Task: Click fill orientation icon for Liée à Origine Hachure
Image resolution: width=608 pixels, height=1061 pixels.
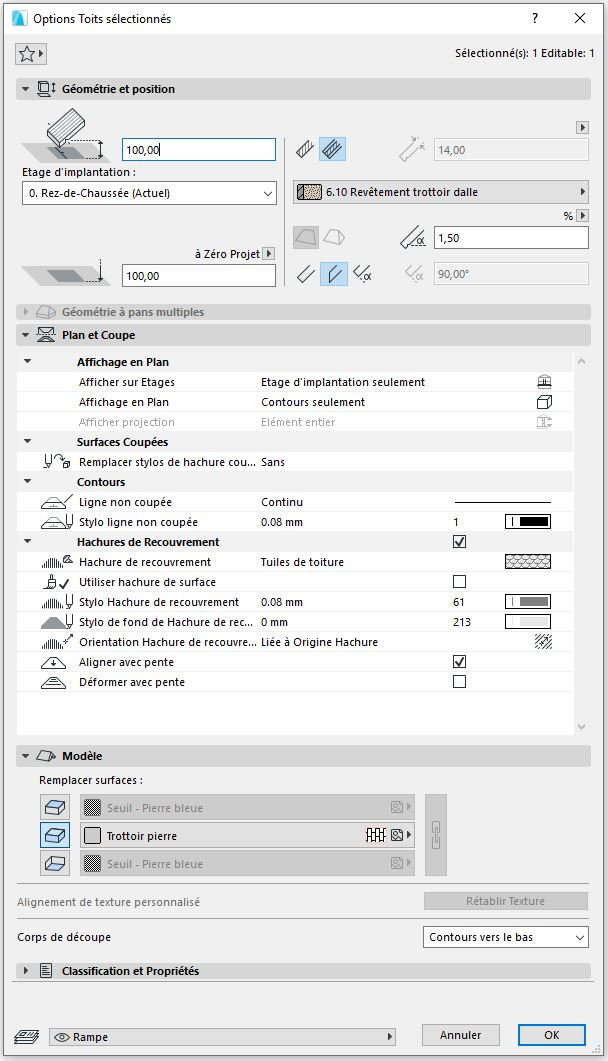Action: pyautogui.click(x=544, y=642)
